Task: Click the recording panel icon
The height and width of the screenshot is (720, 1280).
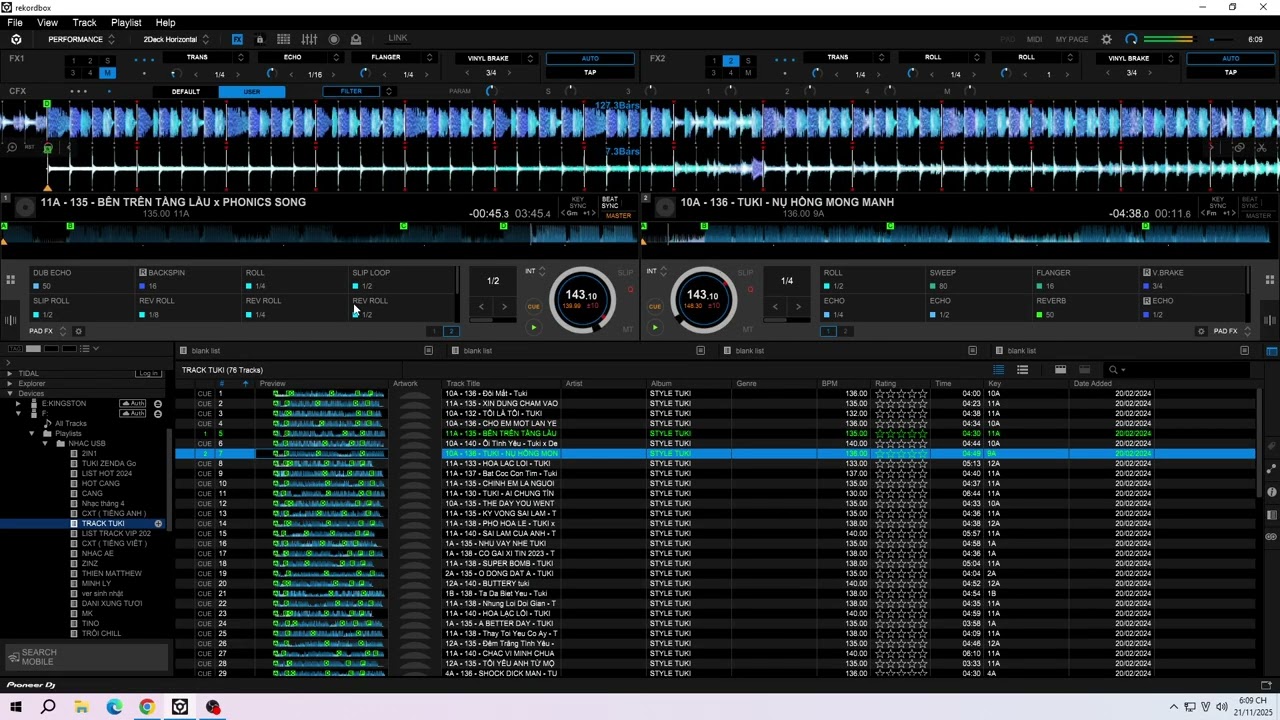Action: point(334,39)
